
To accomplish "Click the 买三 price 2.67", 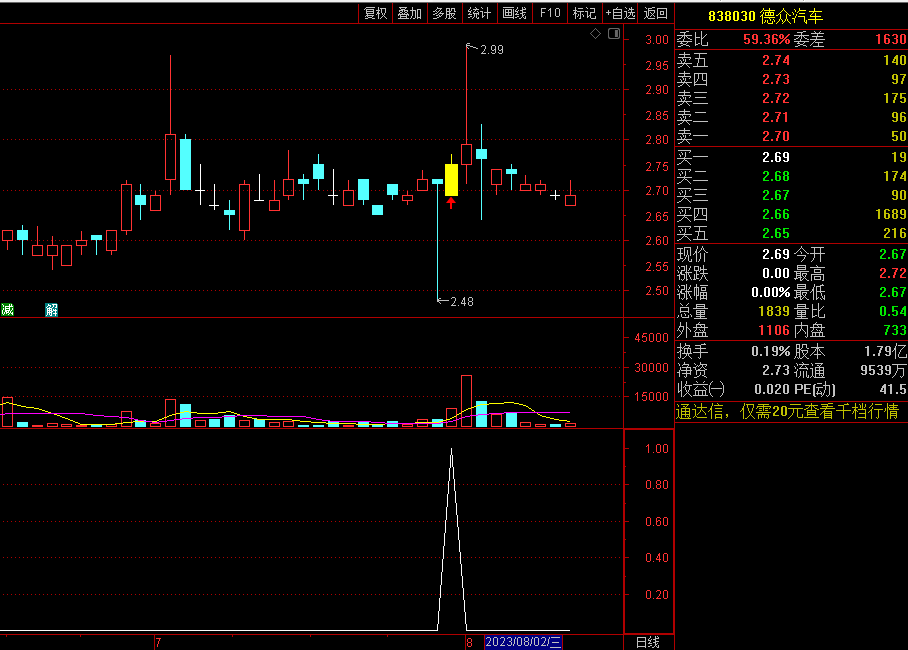I will 776,195.
